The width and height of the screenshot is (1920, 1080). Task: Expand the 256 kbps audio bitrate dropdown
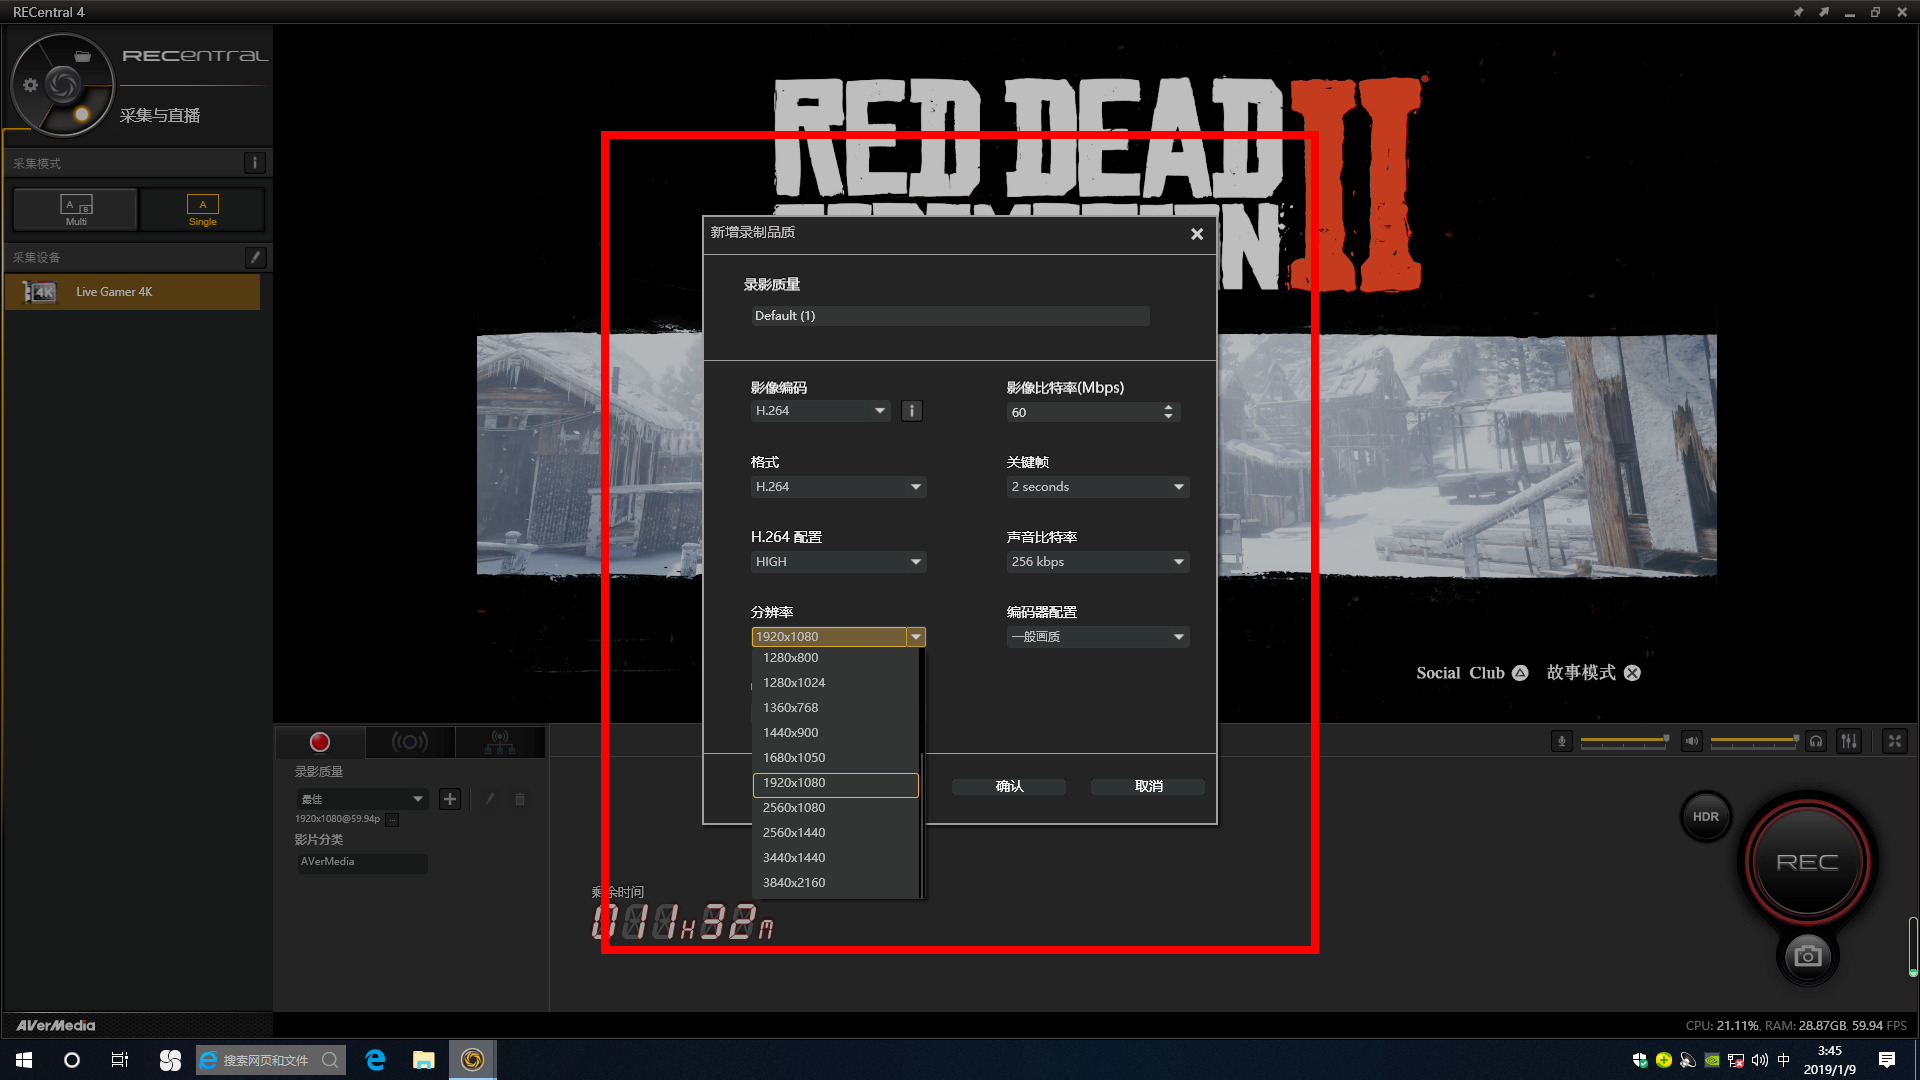coord(1097,562)
